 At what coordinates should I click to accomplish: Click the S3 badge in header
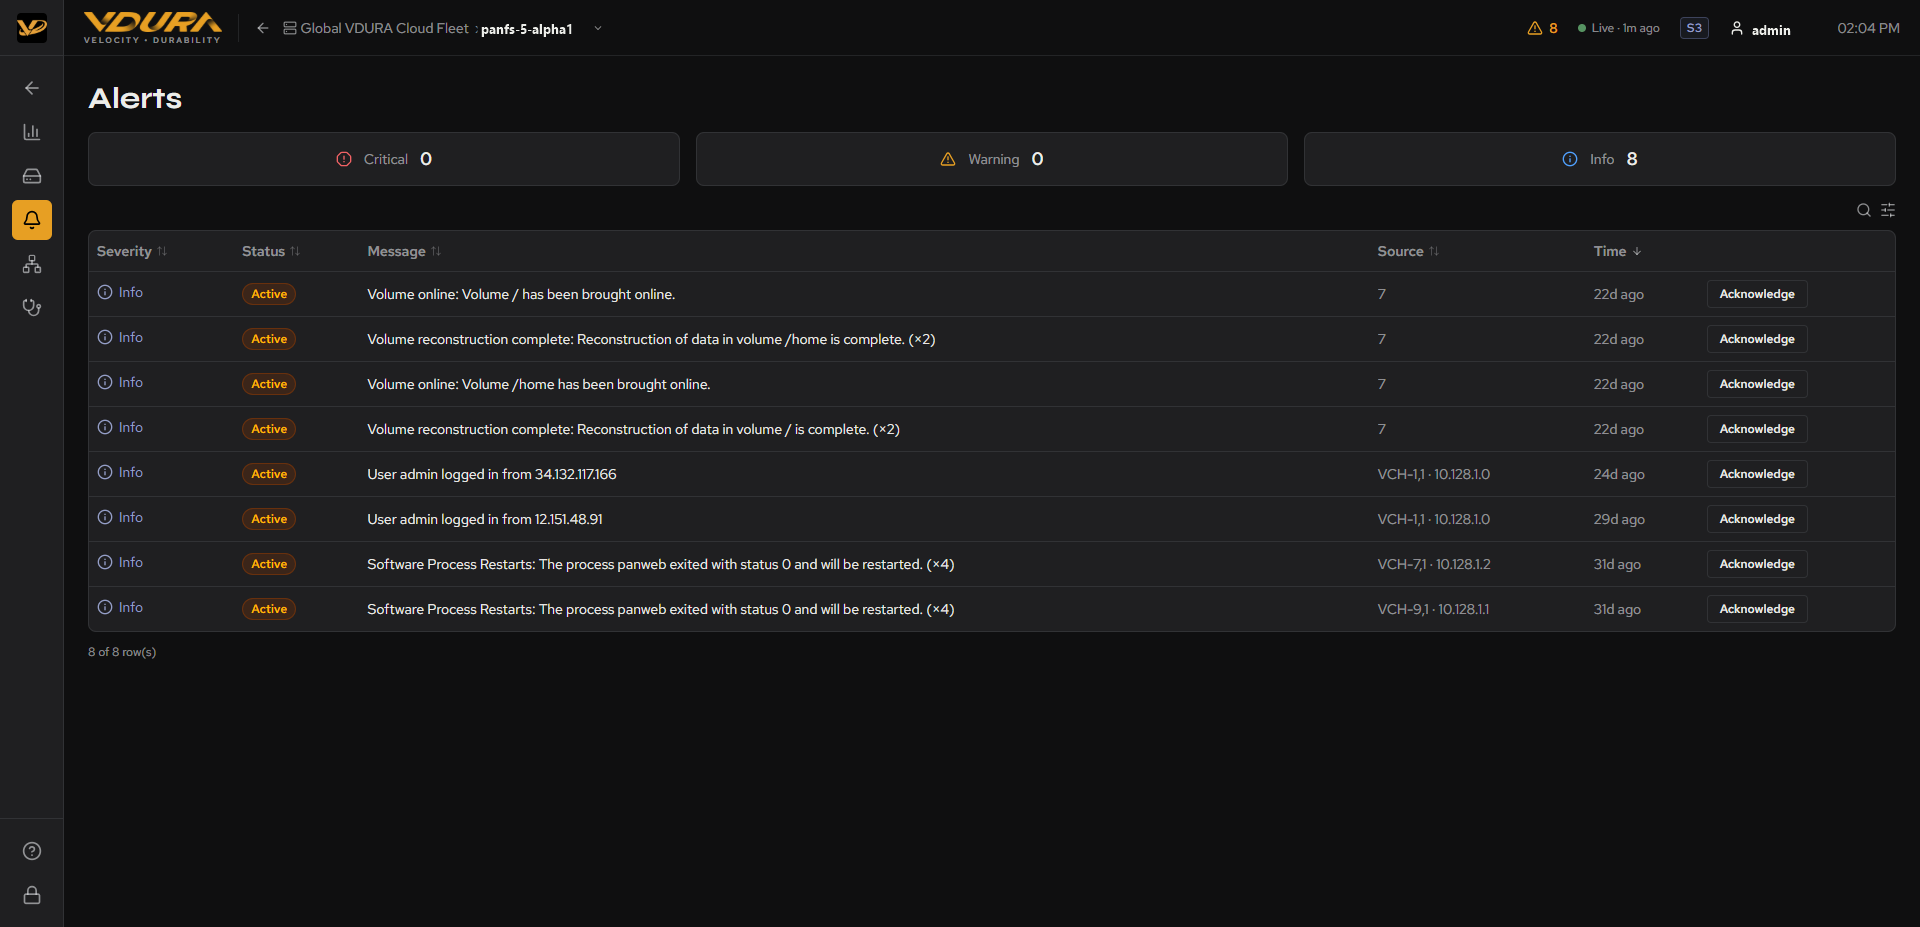(1694, 28)
